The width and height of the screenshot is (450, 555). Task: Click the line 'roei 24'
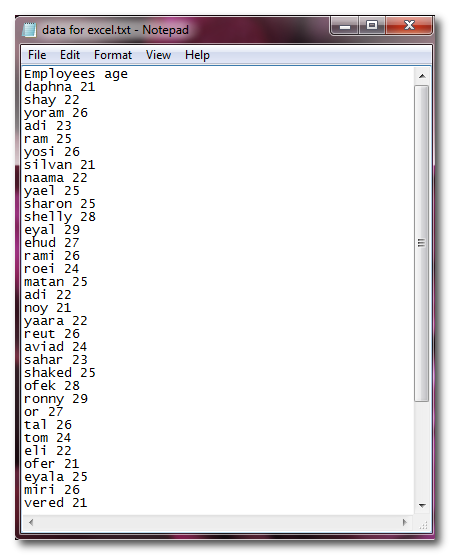point(52,269)
